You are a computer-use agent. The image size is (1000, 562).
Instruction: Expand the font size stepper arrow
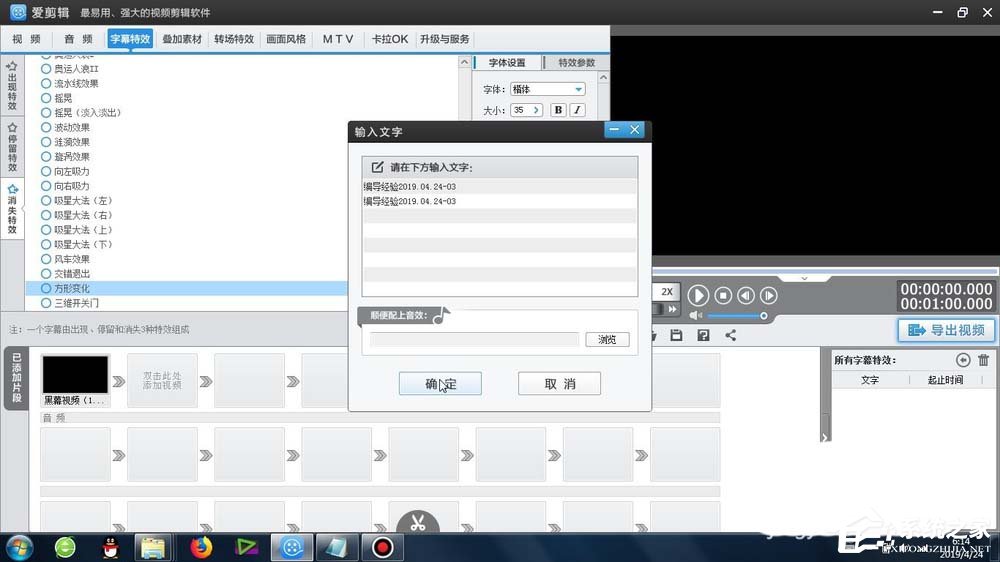click(x=536, y=110)
